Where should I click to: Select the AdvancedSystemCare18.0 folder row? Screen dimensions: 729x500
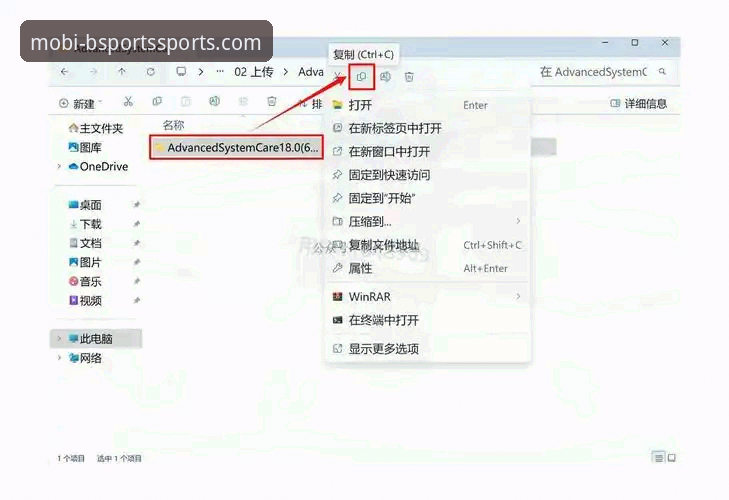(236, 147)
